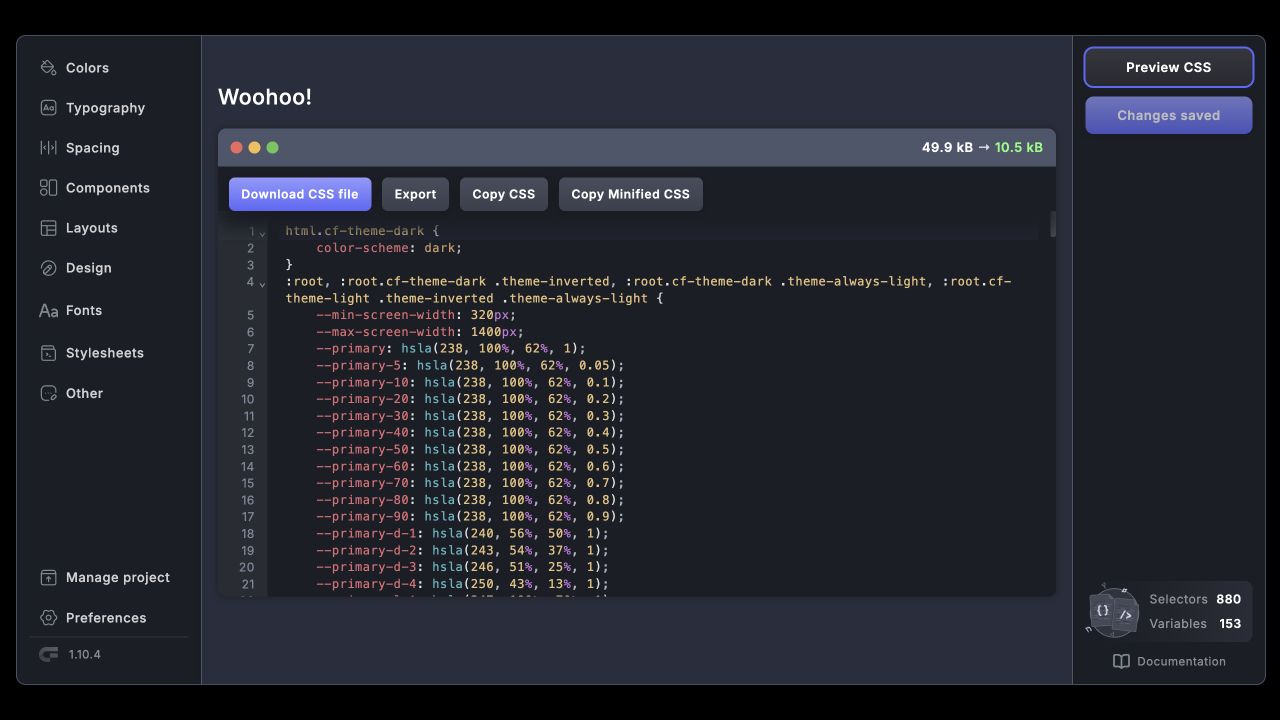
Task: Click the Components icon in sidebar
Action: [48, 188]
